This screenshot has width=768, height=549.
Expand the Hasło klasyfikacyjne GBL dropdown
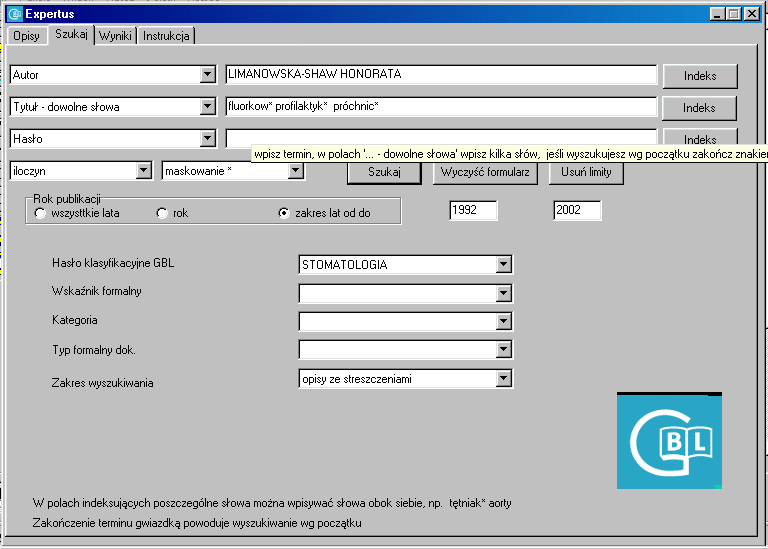tap(504, 265)
